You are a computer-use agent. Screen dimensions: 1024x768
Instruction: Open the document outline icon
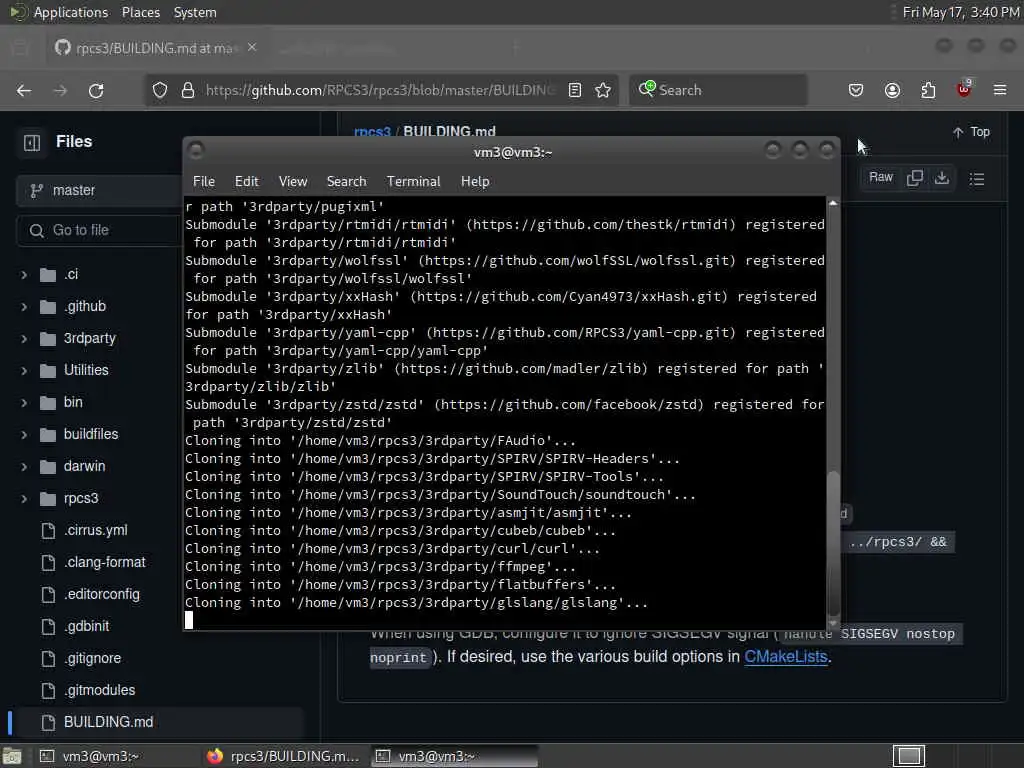point(977,179)
